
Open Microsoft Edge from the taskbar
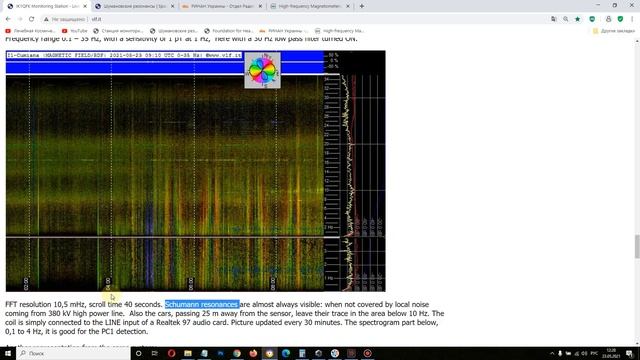286,353
